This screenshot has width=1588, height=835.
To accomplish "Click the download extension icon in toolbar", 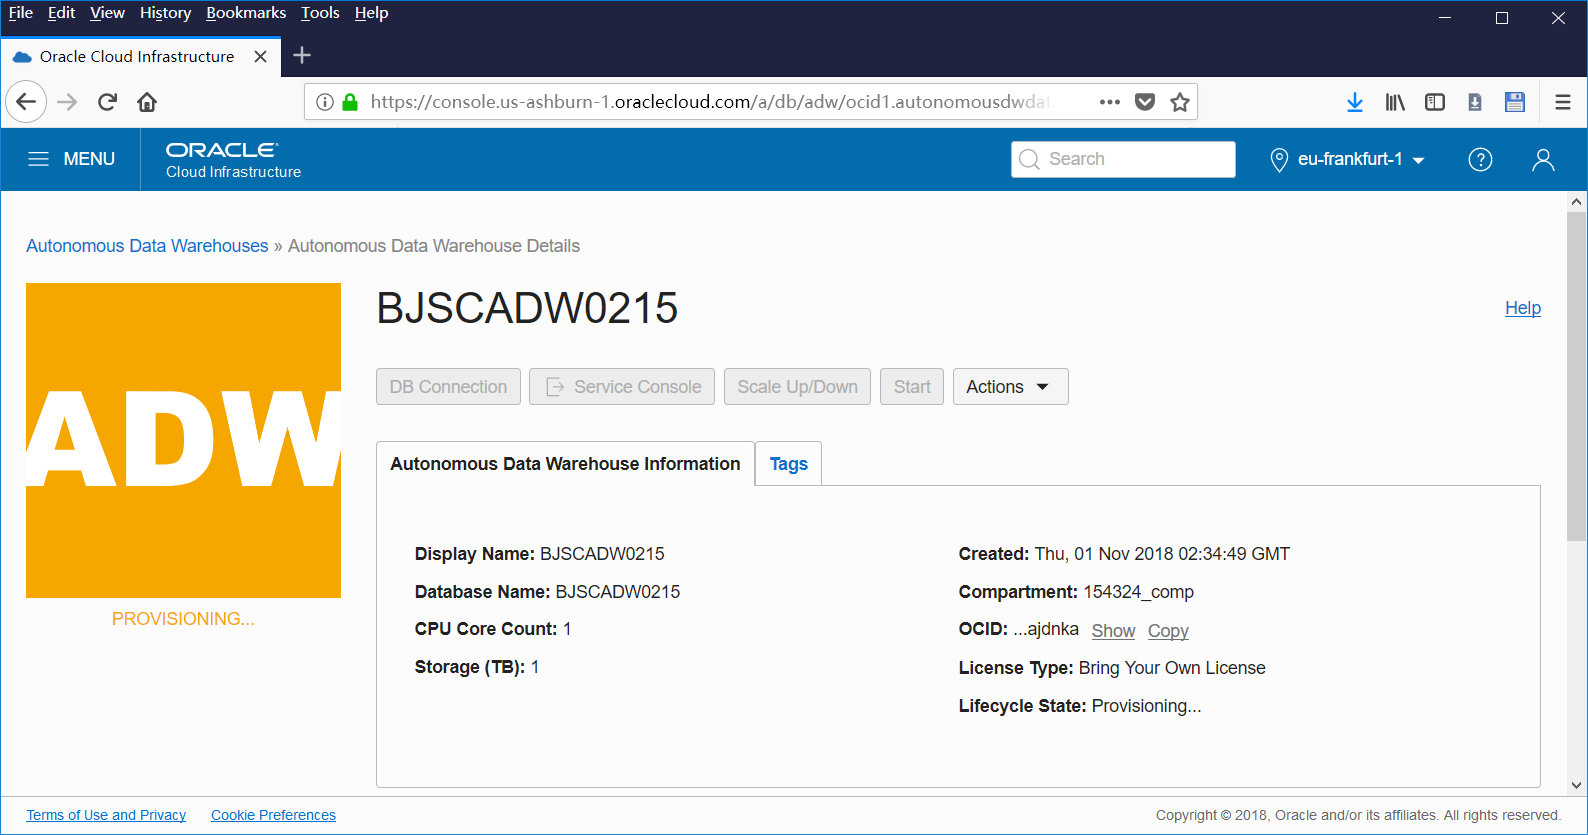I will (x=1475, y=102).
